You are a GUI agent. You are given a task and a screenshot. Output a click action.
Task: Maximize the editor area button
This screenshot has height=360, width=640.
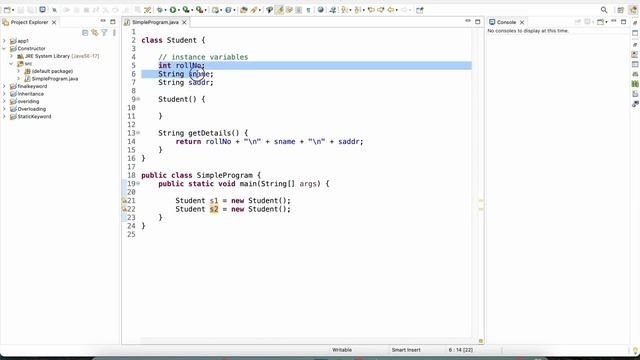tap(478, 22)
